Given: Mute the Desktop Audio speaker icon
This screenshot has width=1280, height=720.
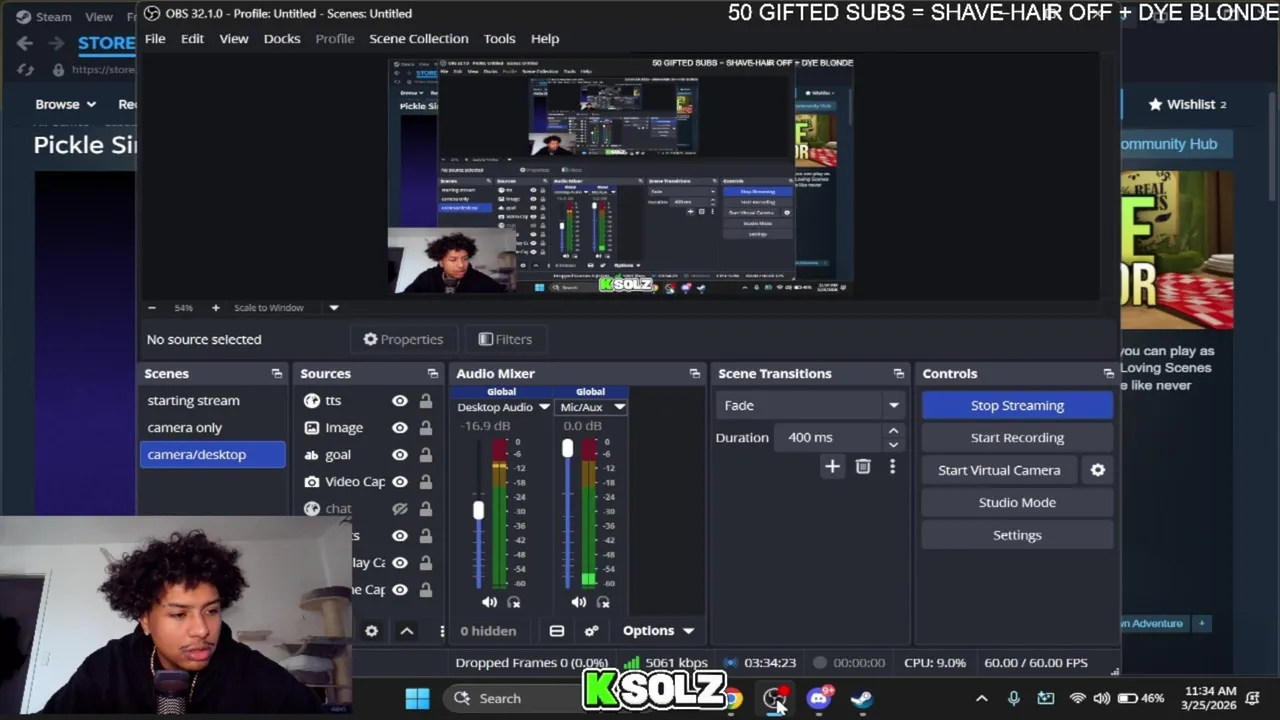Looking at the screenshot, I should click(489, 602).
